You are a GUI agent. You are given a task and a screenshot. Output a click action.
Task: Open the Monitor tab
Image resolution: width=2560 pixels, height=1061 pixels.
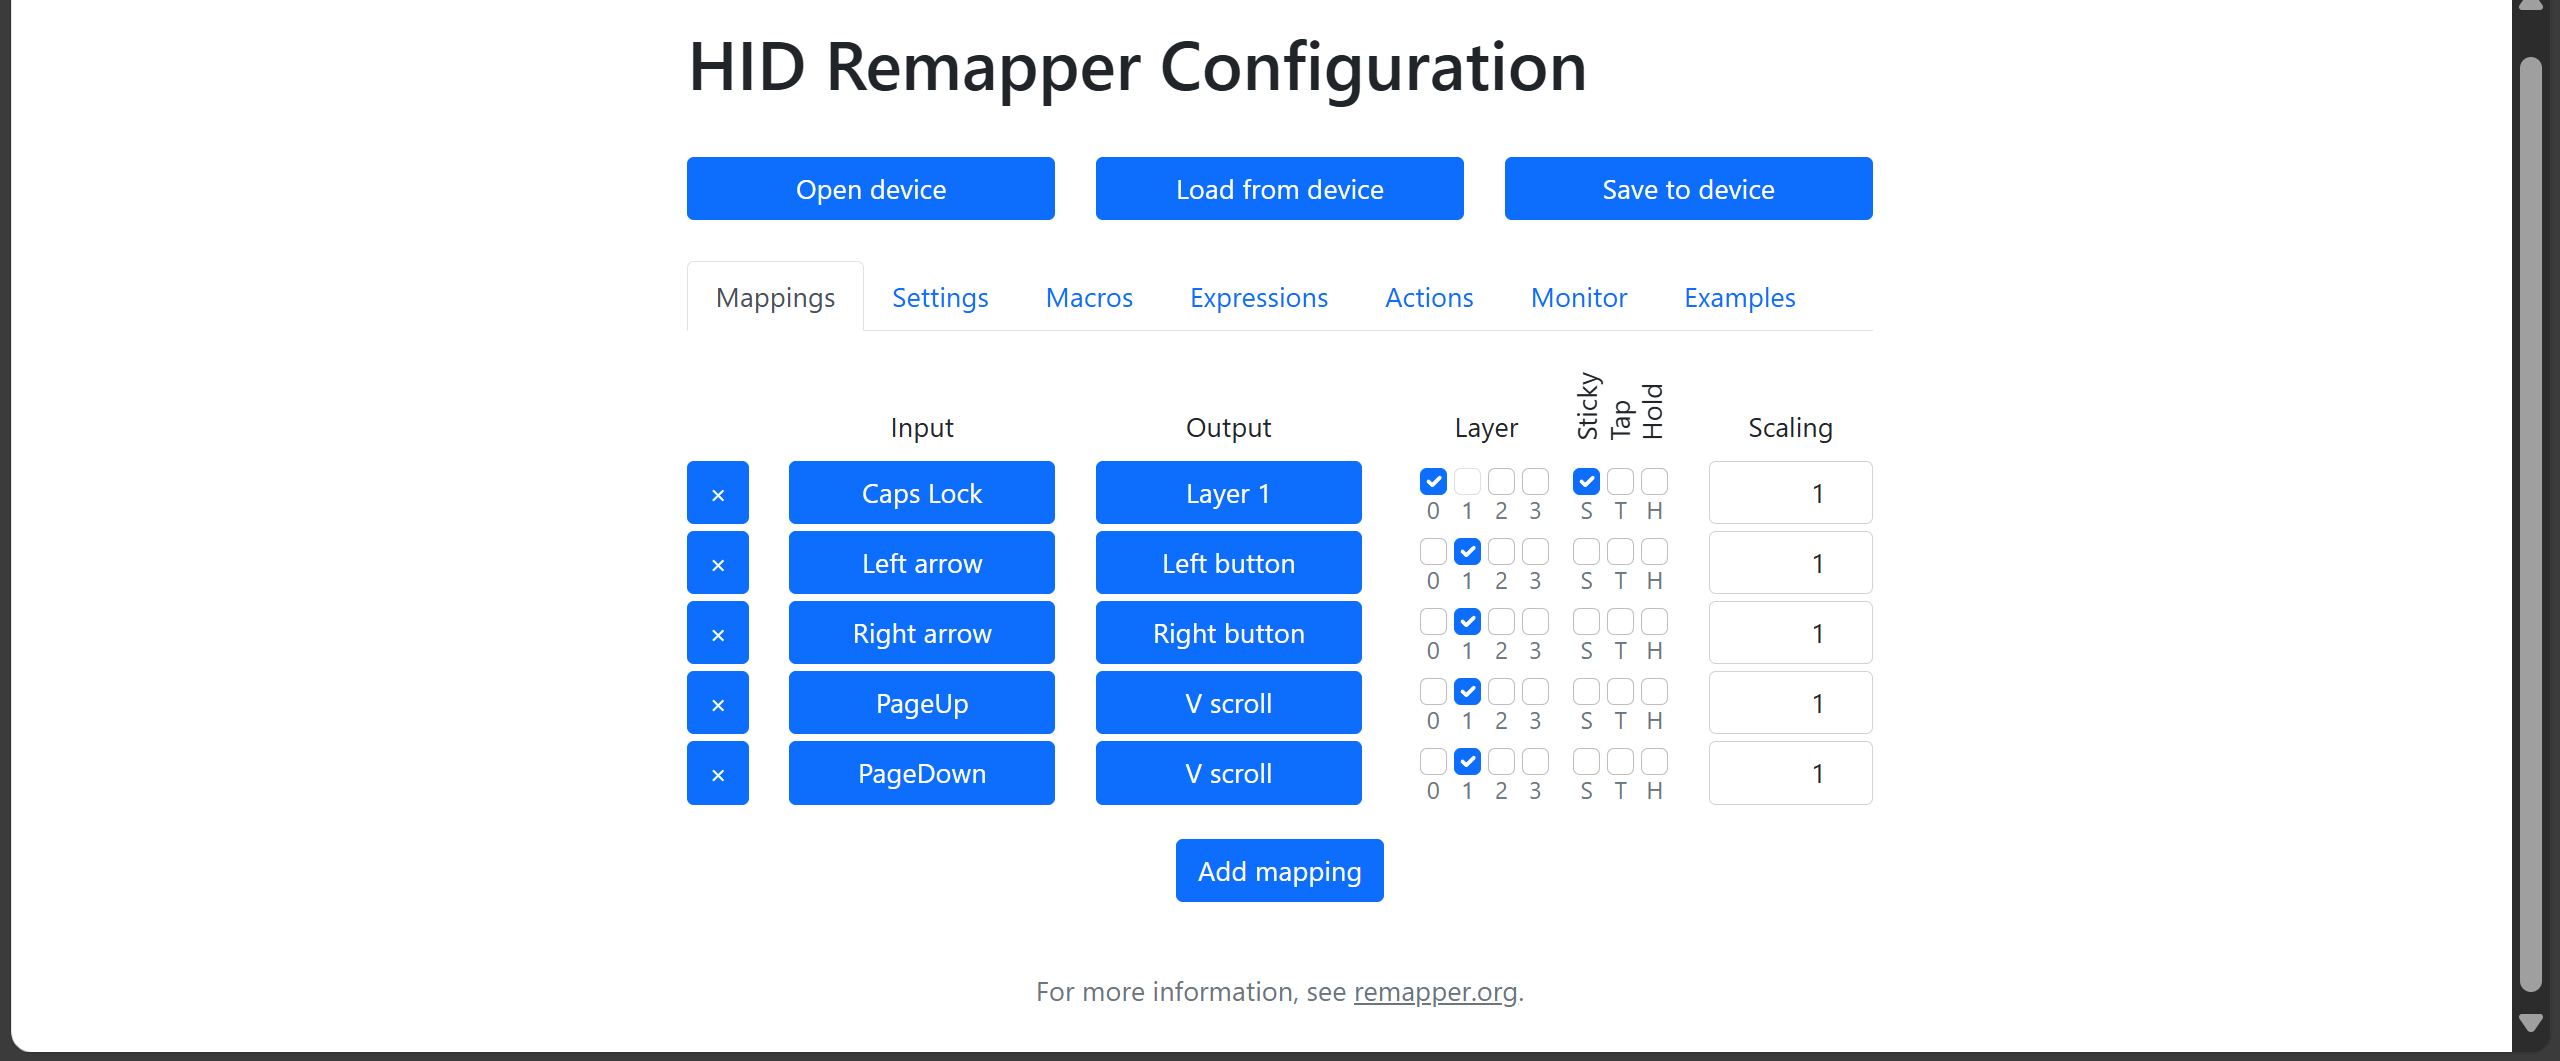click(1578, 298)
